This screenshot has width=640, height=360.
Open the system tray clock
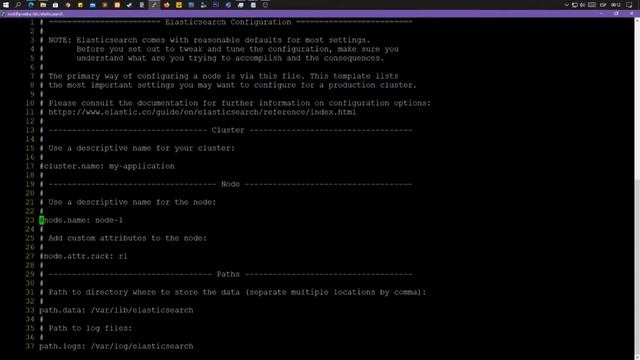coord(616,5)
